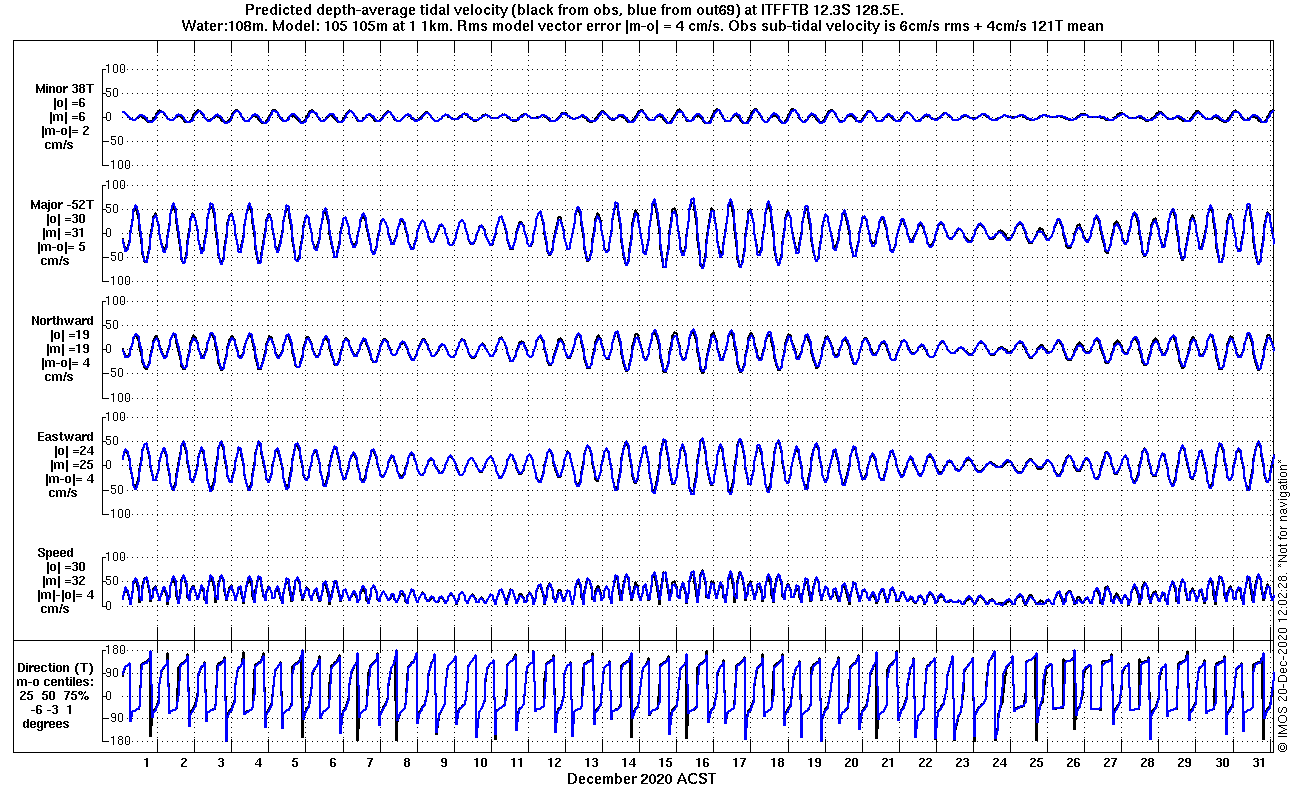Click day '5' on the date axis
This screenshot has width=1300, height=800.
coord(295,763)
